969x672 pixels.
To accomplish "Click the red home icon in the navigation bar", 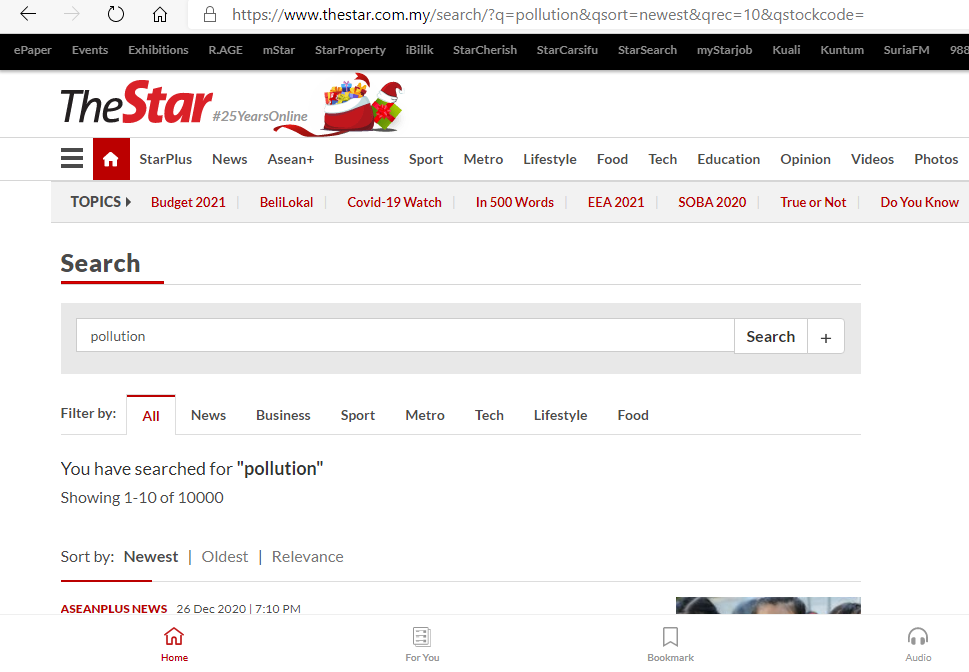I will [111, 159].
